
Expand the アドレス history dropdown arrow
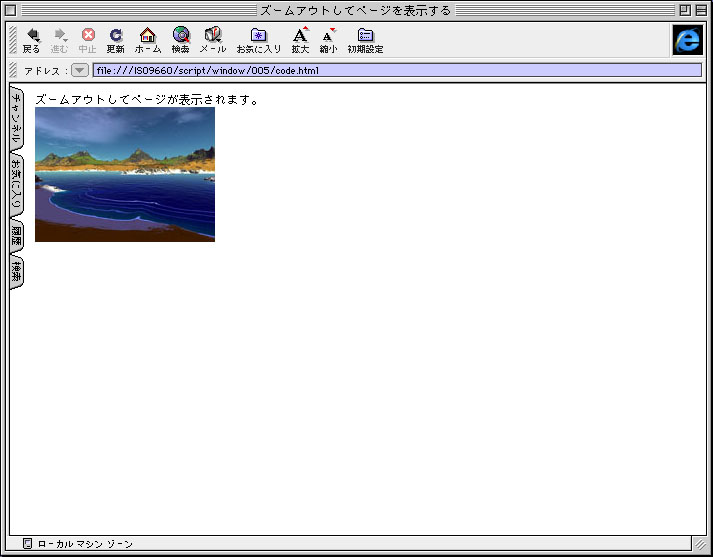(x=80, y=71)
